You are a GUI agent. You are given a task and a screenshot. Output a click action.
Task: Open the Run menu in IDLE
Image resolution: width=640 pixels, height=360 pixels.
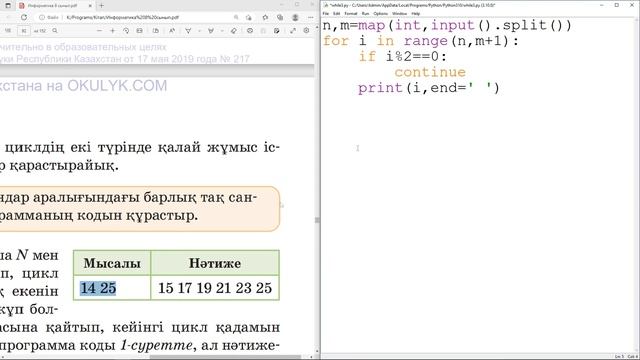coord(366,13)
